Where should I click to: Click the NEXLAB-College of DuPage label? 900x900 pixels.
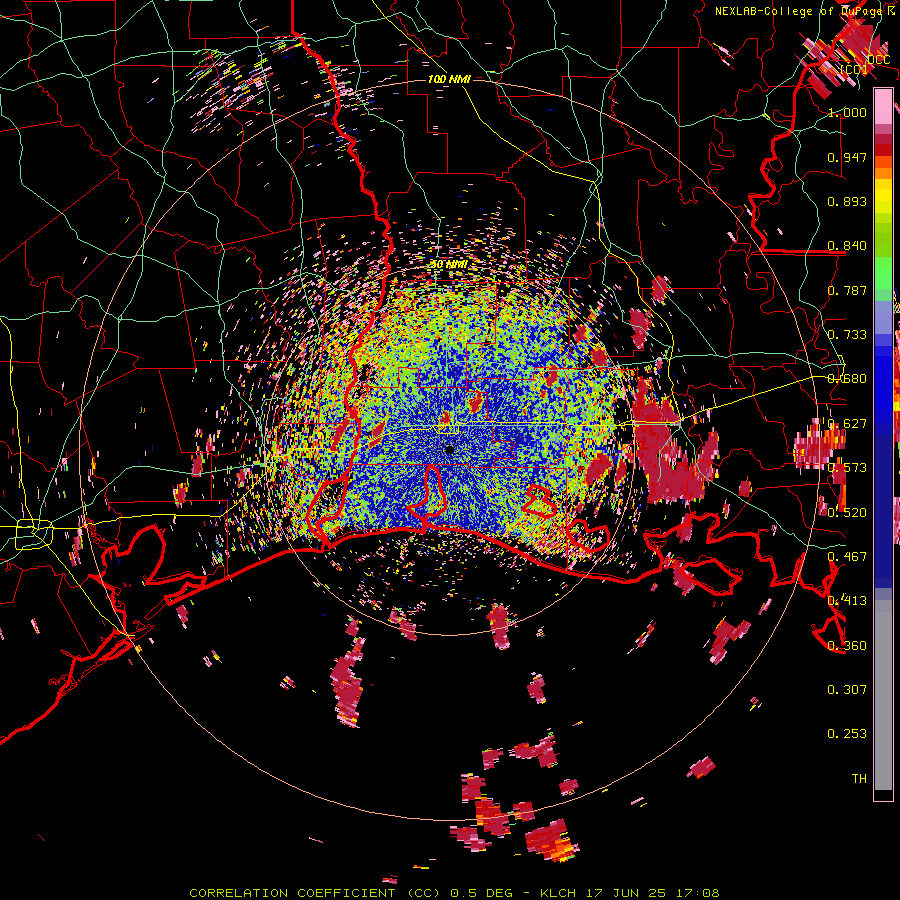(x=797, y=11)
